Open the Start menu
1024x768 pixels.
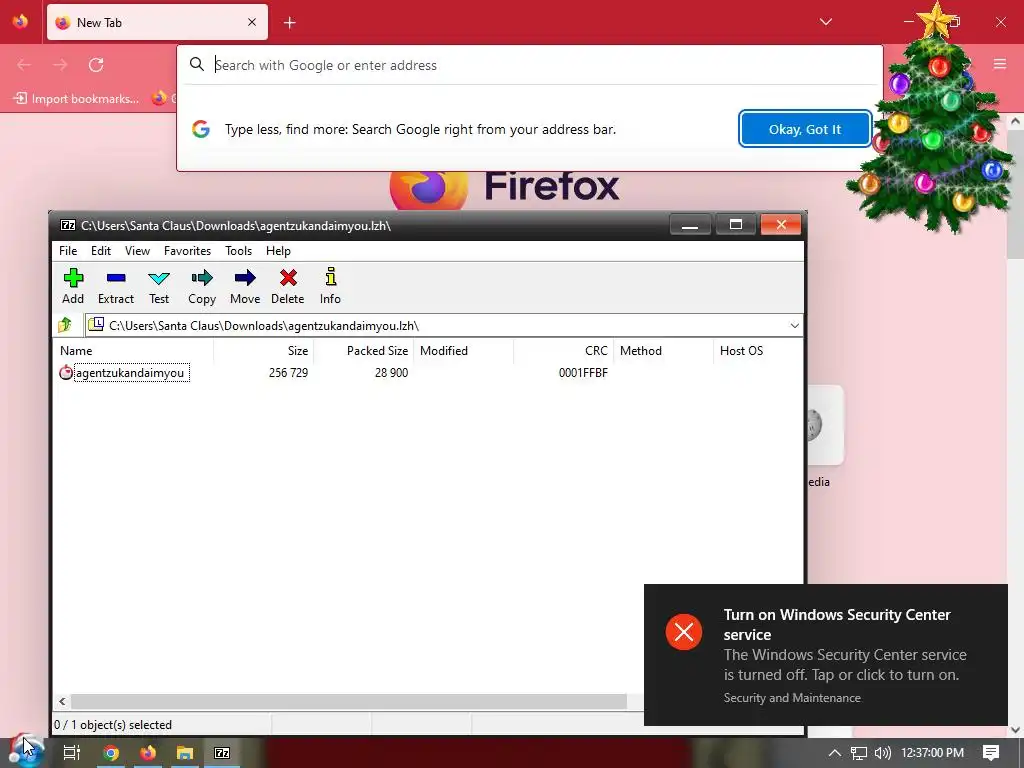click(25, 752)
